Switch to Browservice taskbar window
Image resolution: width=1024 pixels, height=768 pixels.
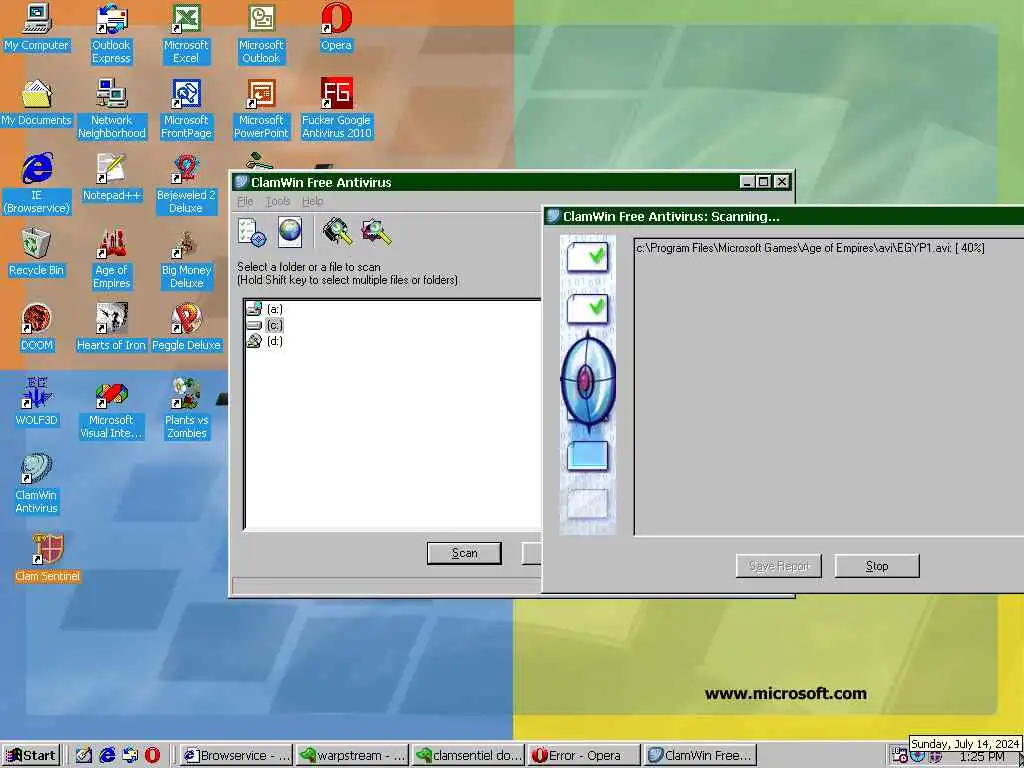click(236, 756)
